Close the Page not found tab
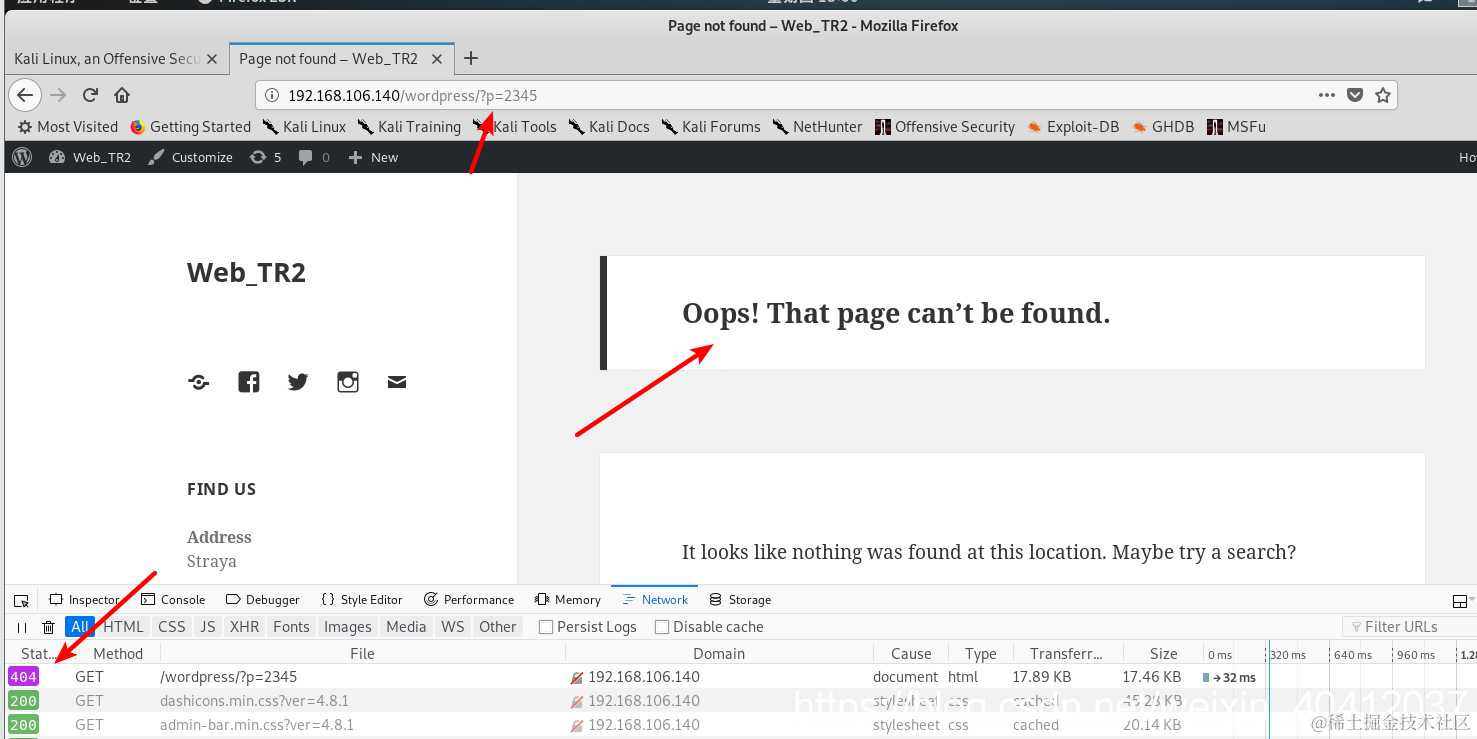The height and width of the screenshot is (739, 1477). pos(436,59)
